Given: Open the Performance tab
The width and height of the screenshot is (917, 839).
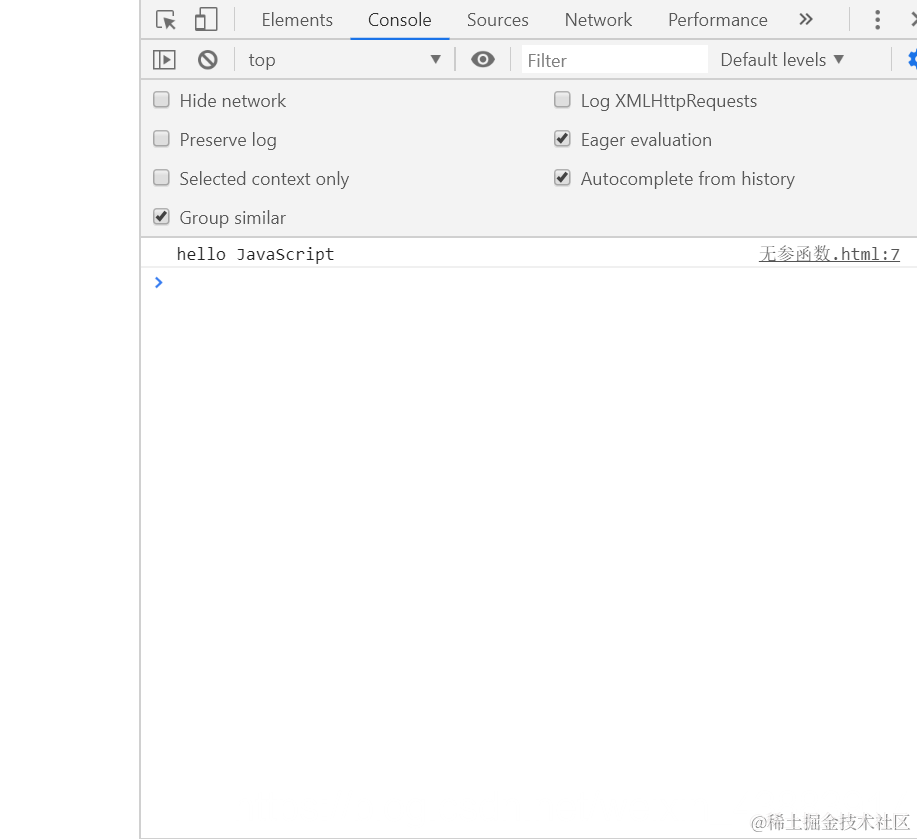Looking at the screenshot, I should tap(718, 20).
